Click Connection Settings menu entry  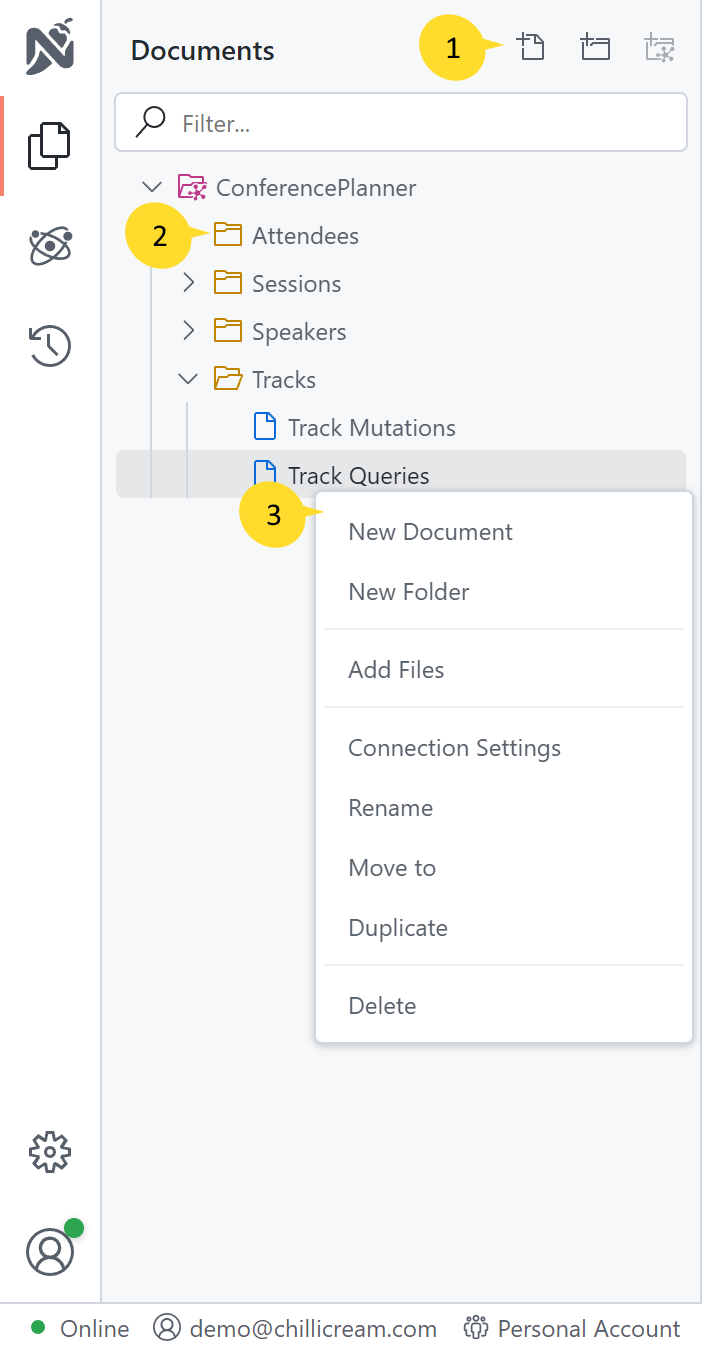click(454, 748)
